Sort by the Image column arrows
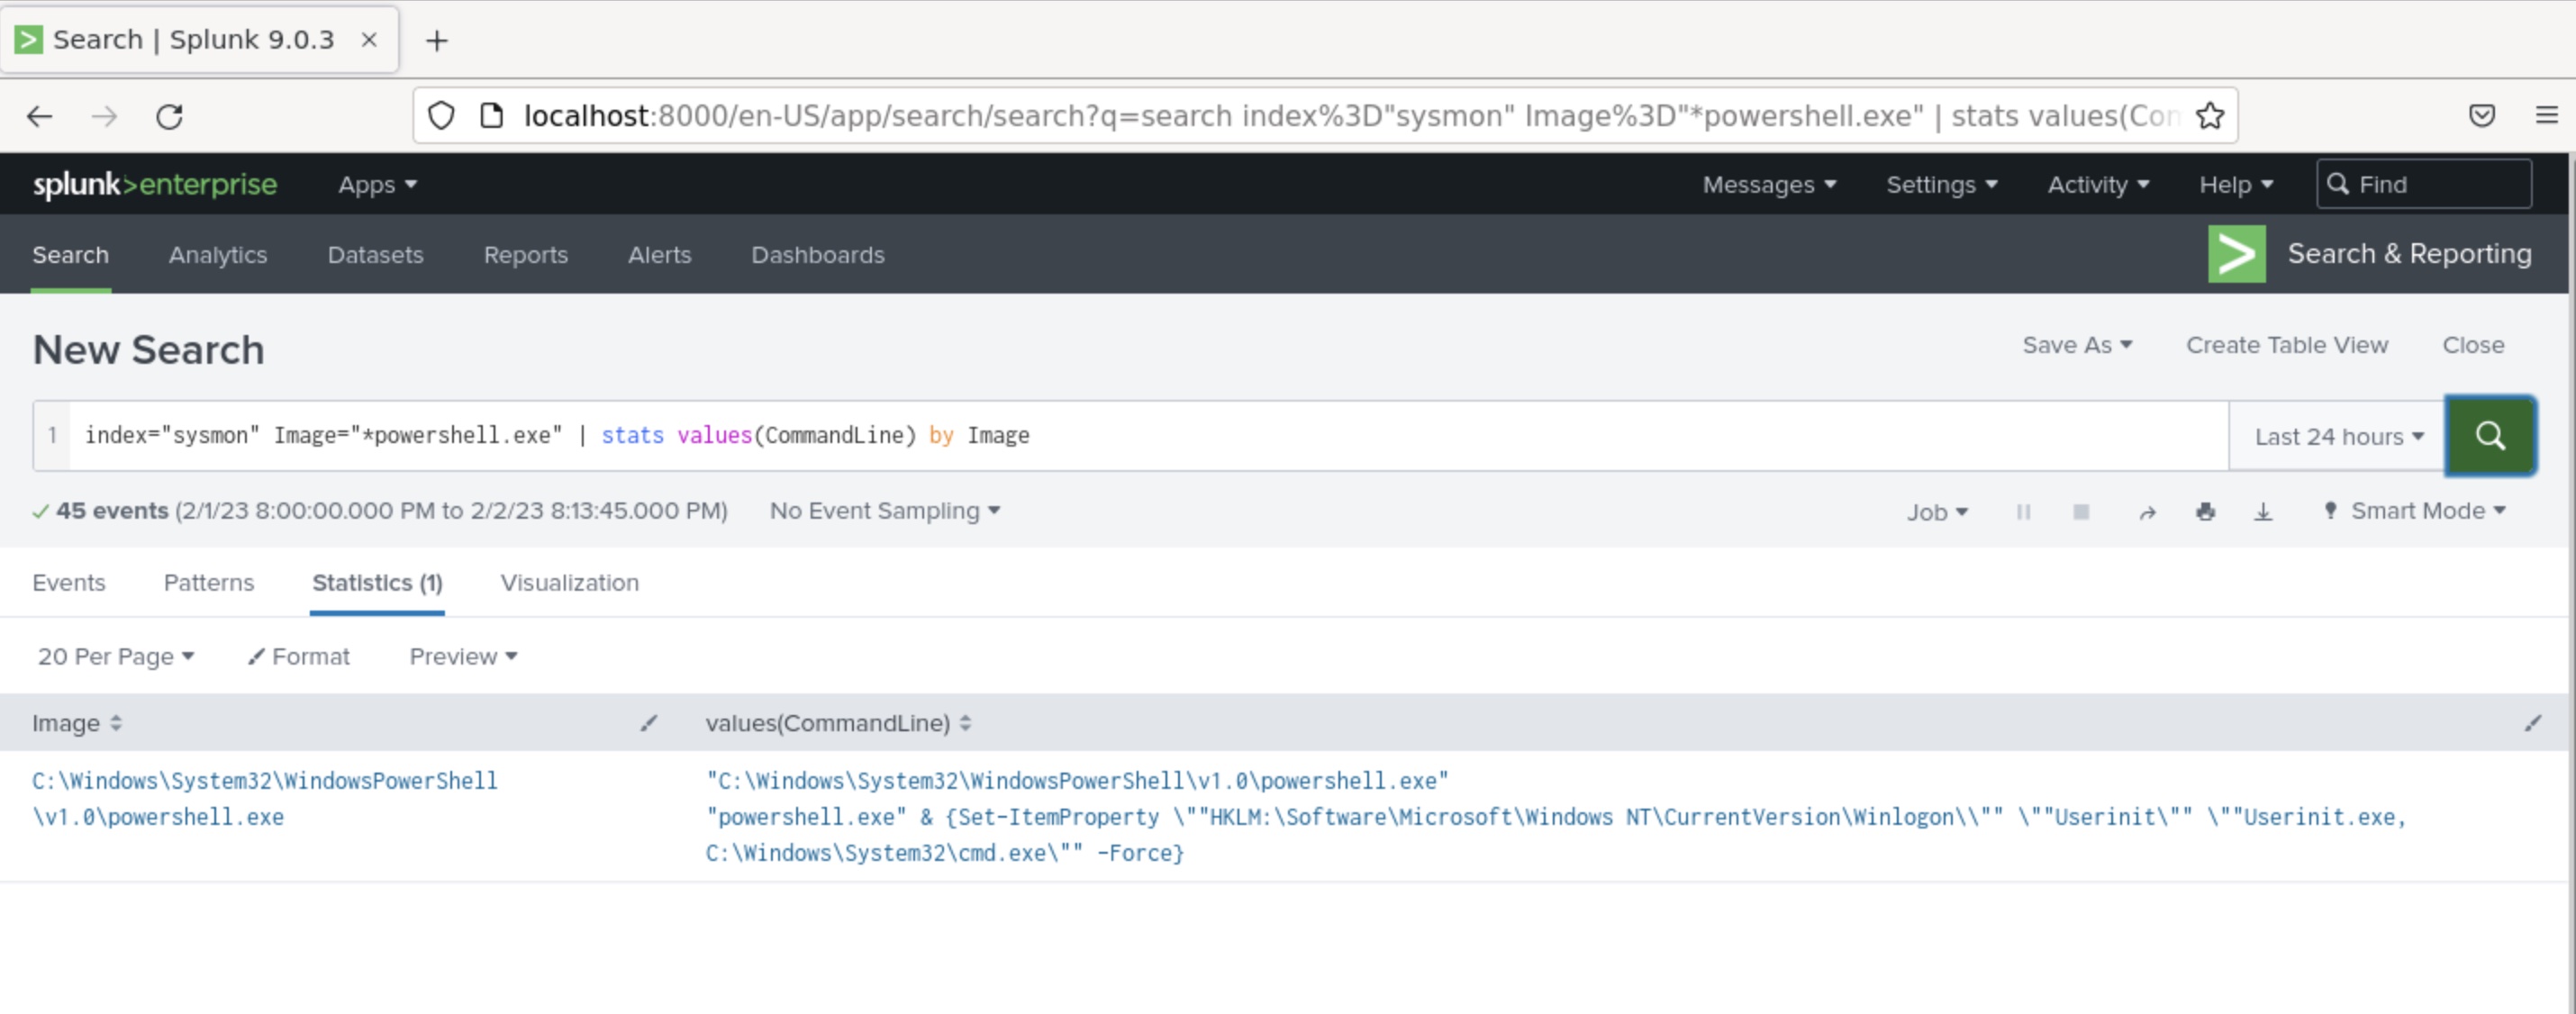The width and height of the screenshot is (2576, 1014). click(x=116, y=723)
